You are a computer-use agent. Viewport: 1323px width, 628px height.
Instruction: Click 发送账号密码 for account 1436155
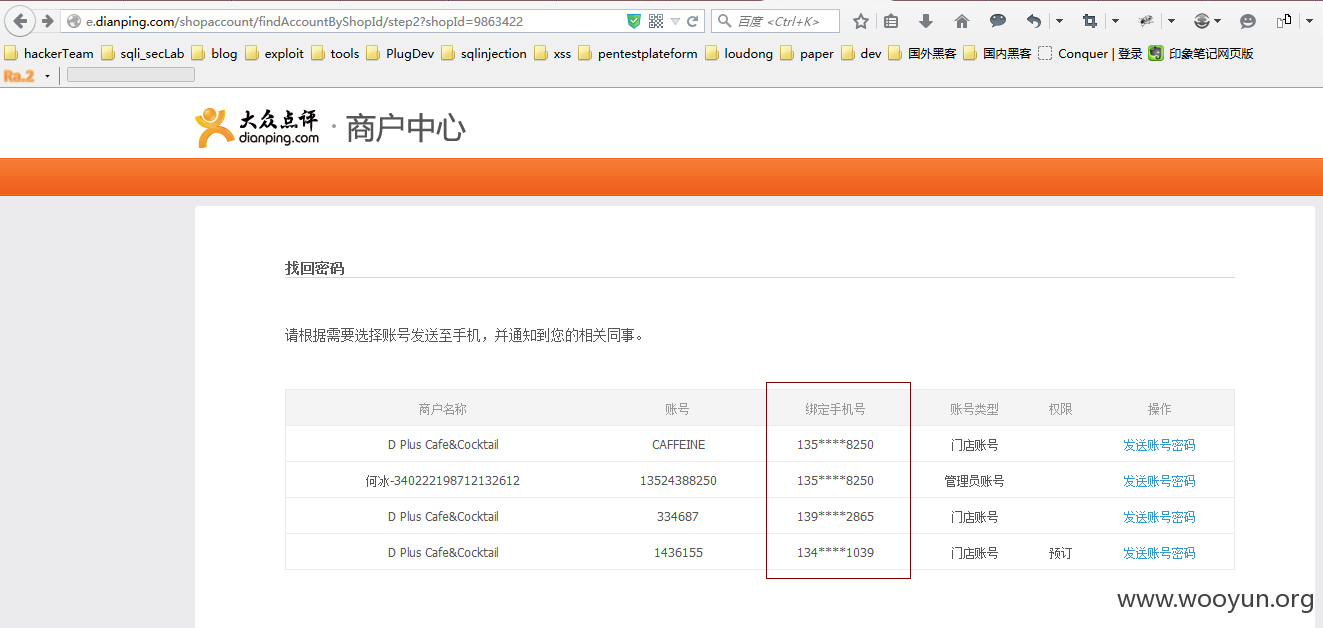coord(1159,553)
